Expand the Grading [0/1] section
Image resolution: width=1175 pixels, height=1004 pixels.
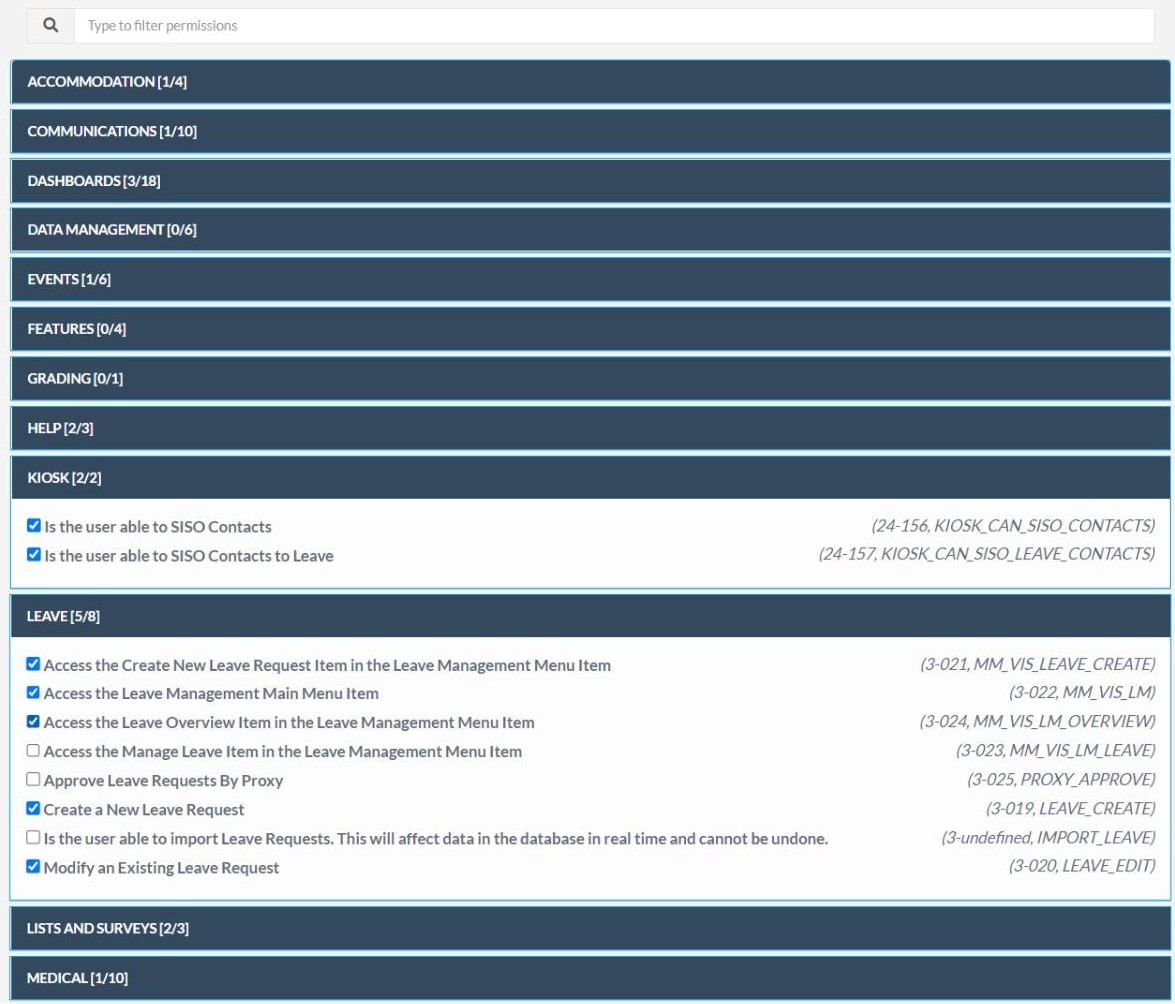point(590,378)
